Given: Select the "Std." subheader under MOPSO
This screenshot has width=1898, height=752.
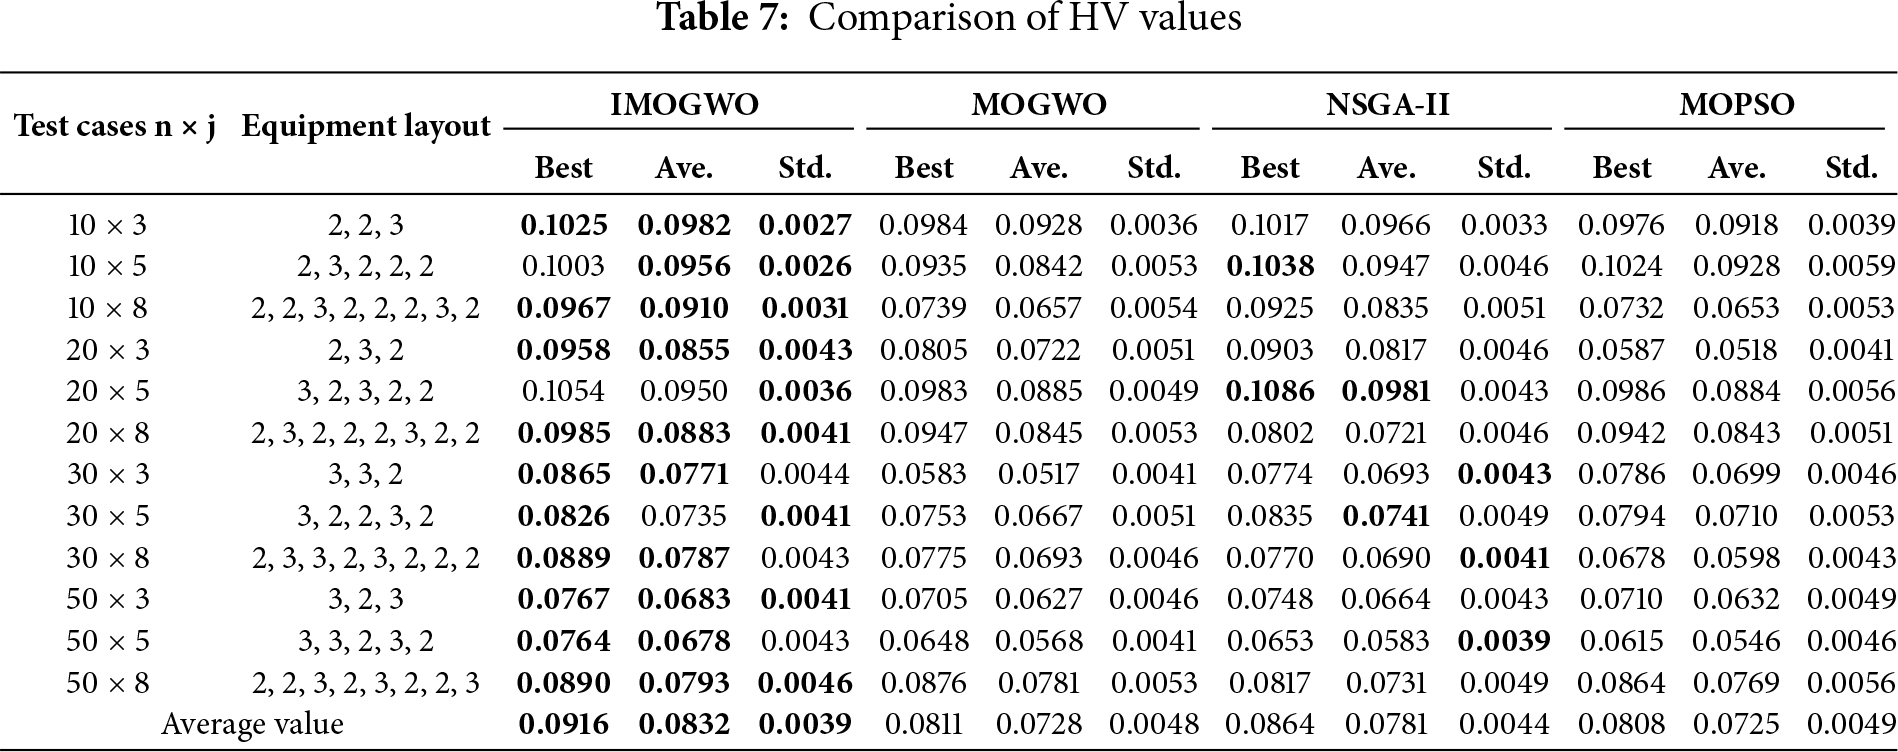Looking at the screenshot, I should [1851, 167].
